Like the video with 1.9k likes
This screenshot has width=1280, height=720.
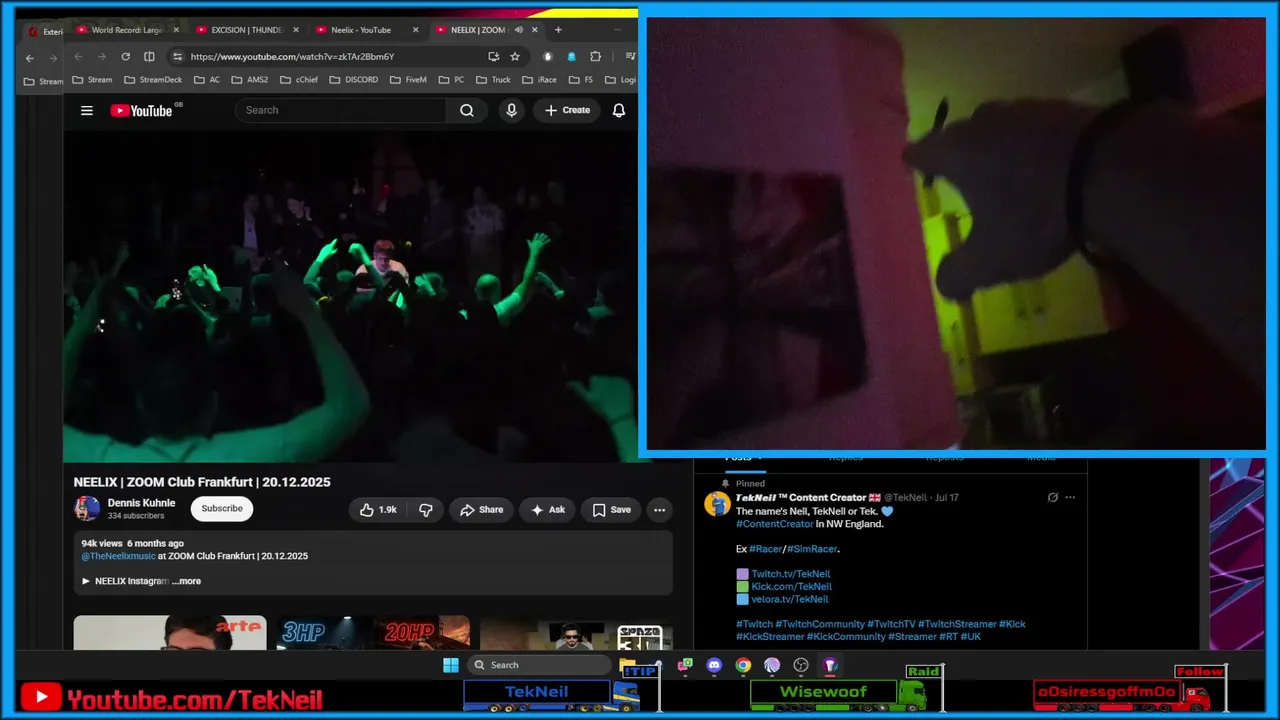click(x=379, y=510)
